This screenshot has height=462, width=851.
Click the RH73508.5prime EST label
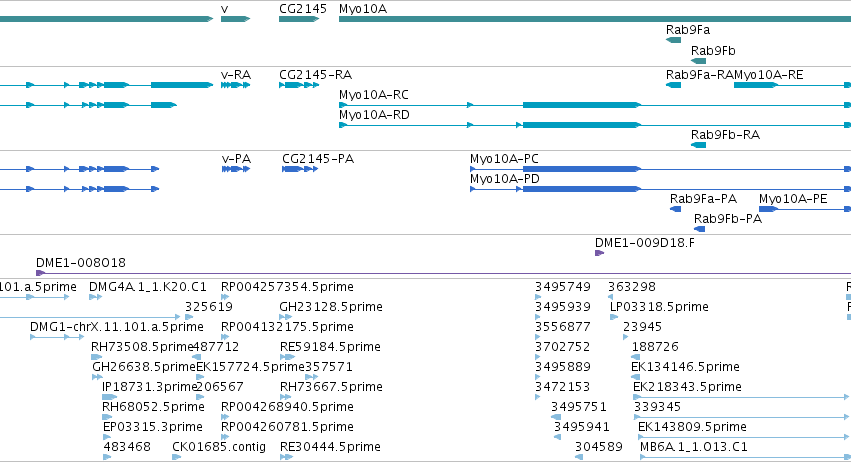click(x=142, y=347)
